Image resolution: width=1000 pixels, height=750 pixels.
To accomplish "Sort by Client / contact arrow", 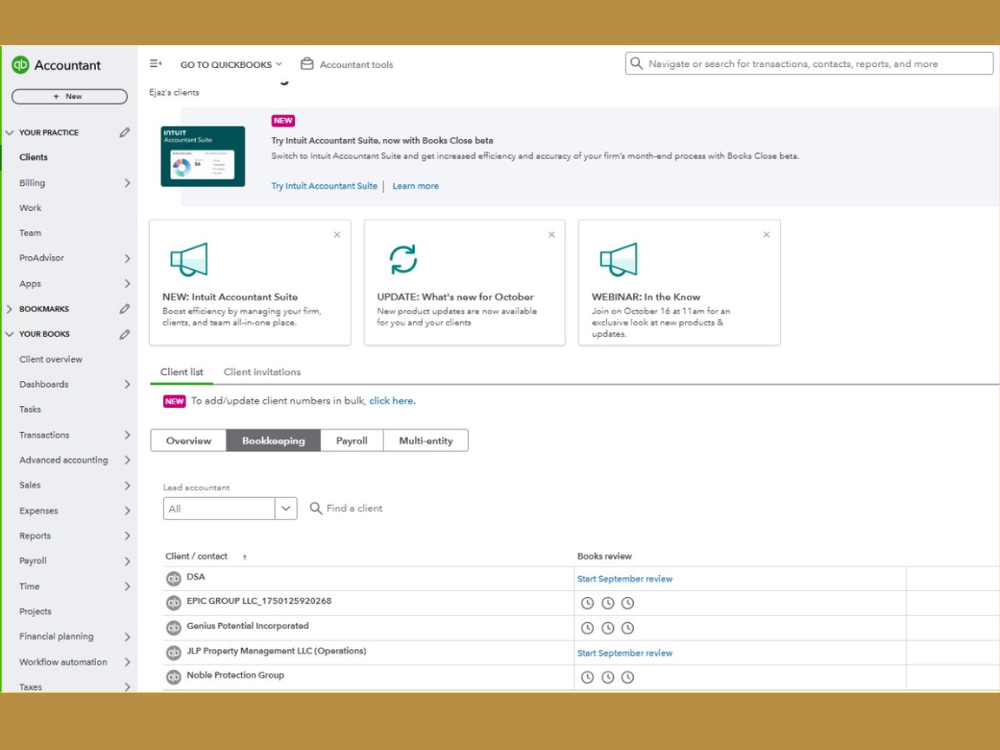I will click(x=244, y=557).
